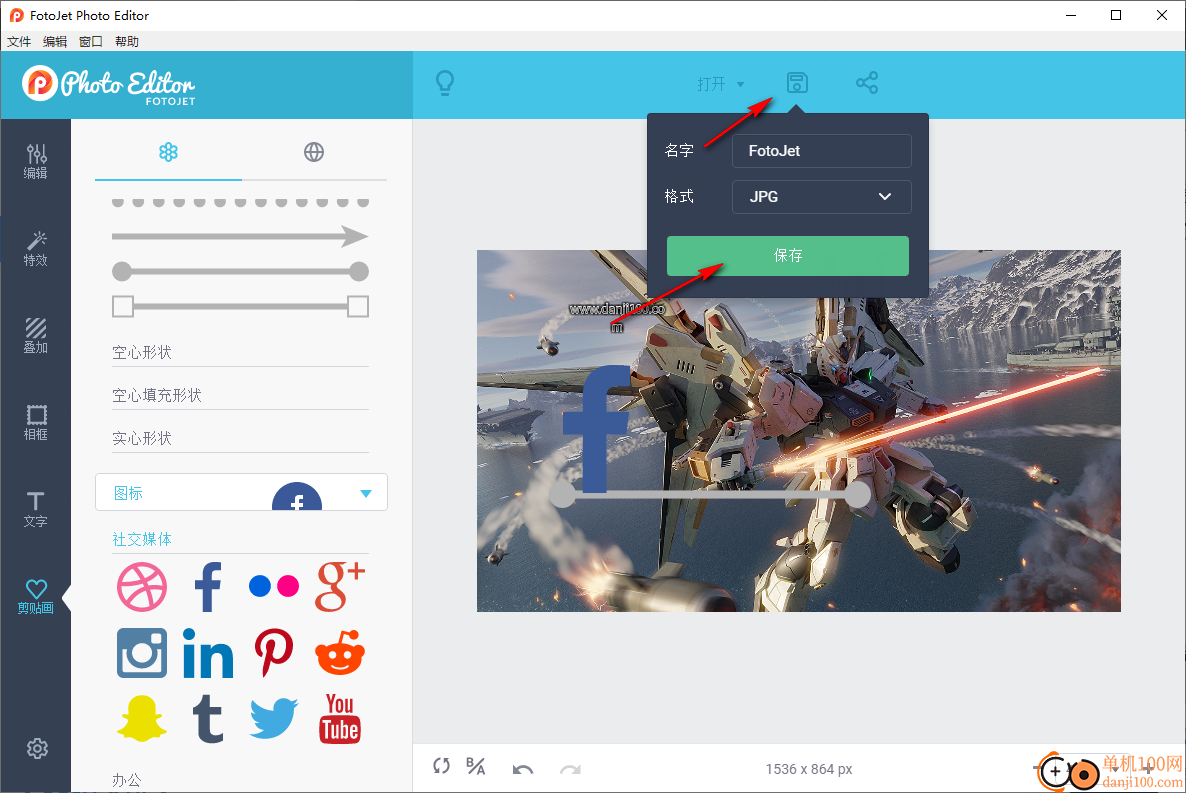The image size is (1186, 793).
Task: Insert the round-ended line shape
Action: click(241, 271)
